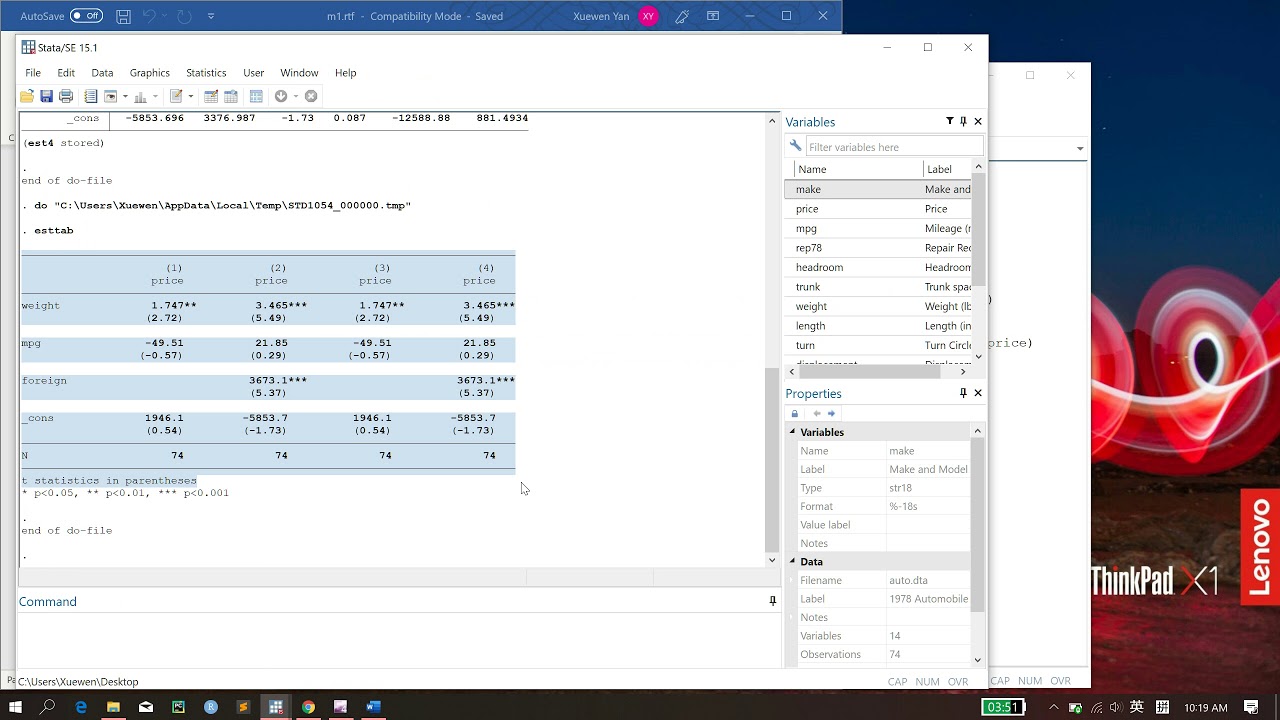Open the Log notebook icon in toolbar

91,96
